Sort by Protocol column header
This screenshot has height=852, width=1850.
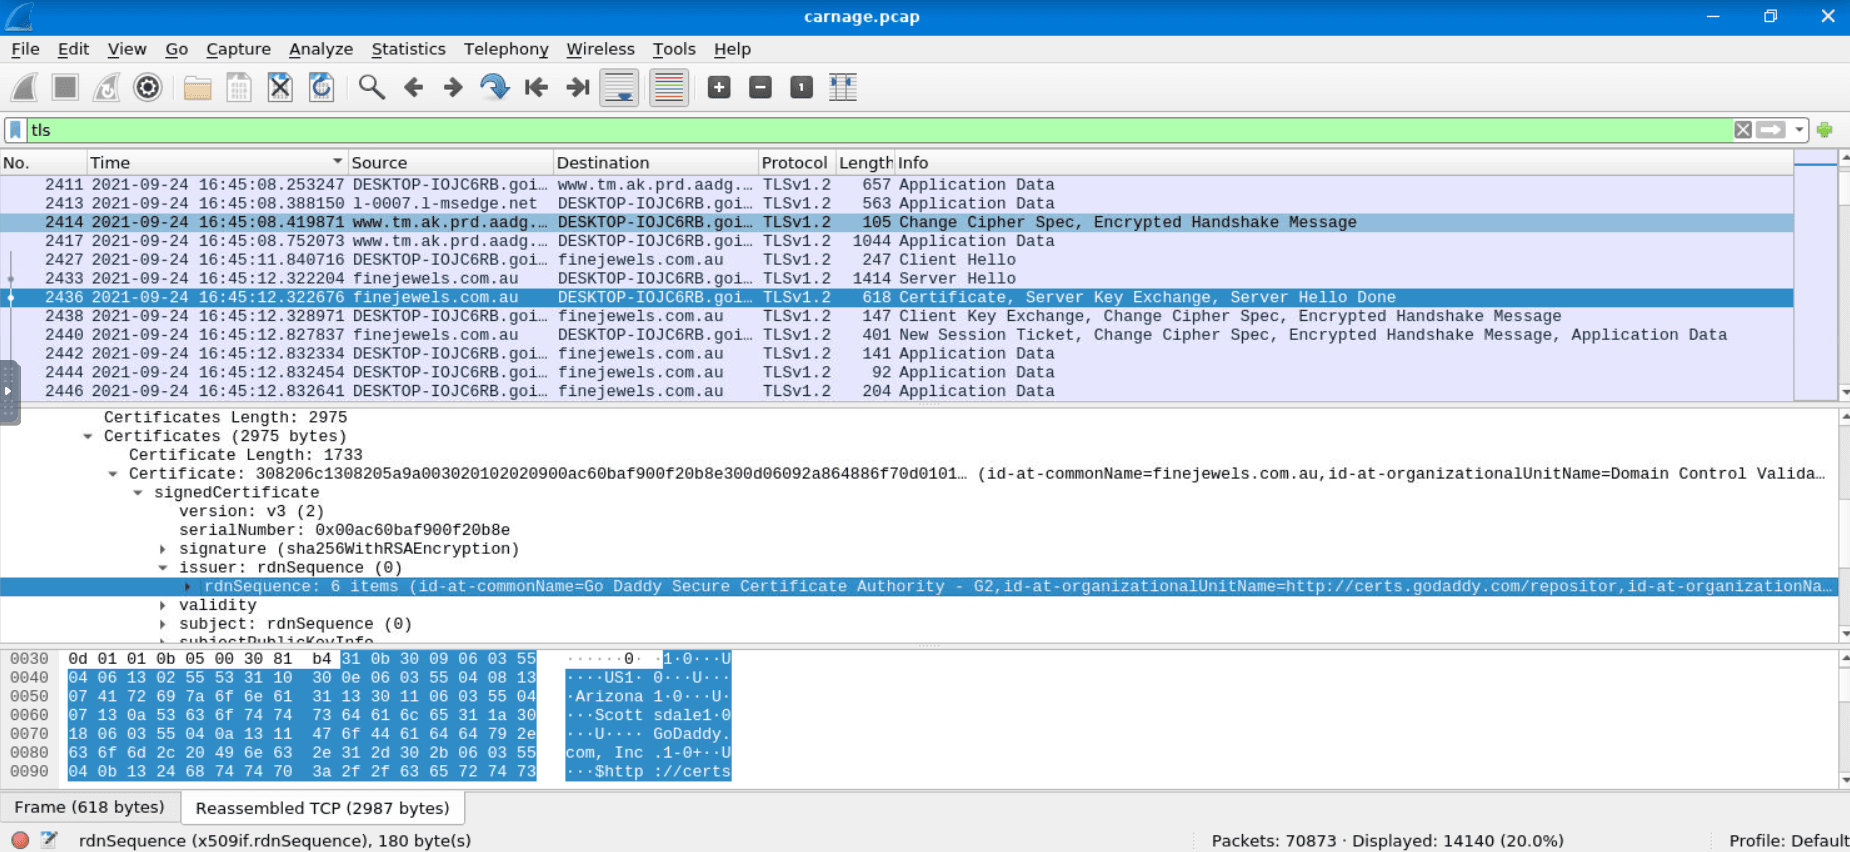[797, 162]
